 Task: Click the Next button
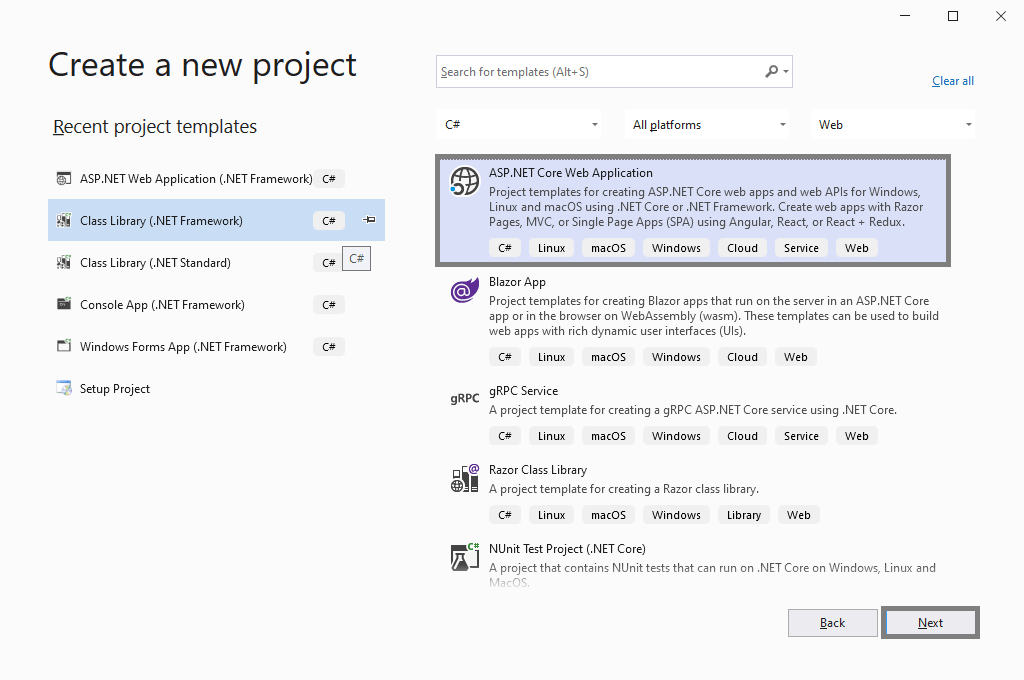929,622
